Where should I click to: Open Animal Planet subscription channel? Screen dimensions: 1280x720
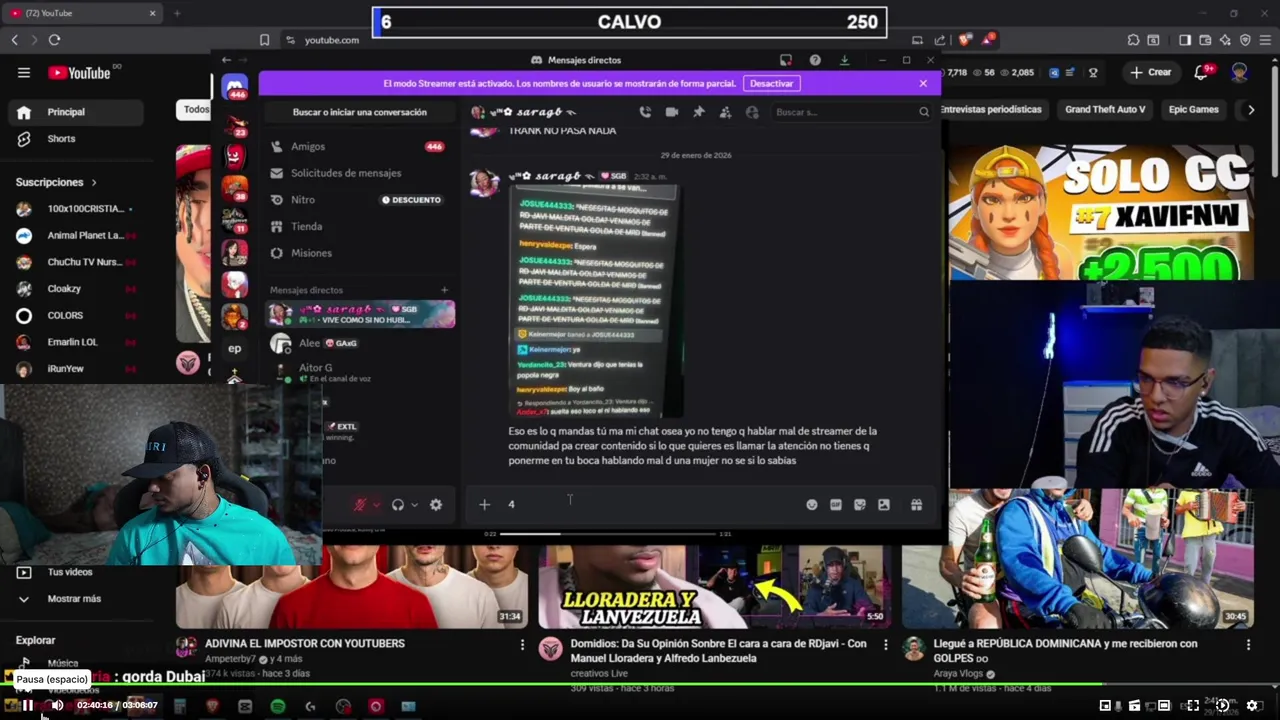coord(75,236)
